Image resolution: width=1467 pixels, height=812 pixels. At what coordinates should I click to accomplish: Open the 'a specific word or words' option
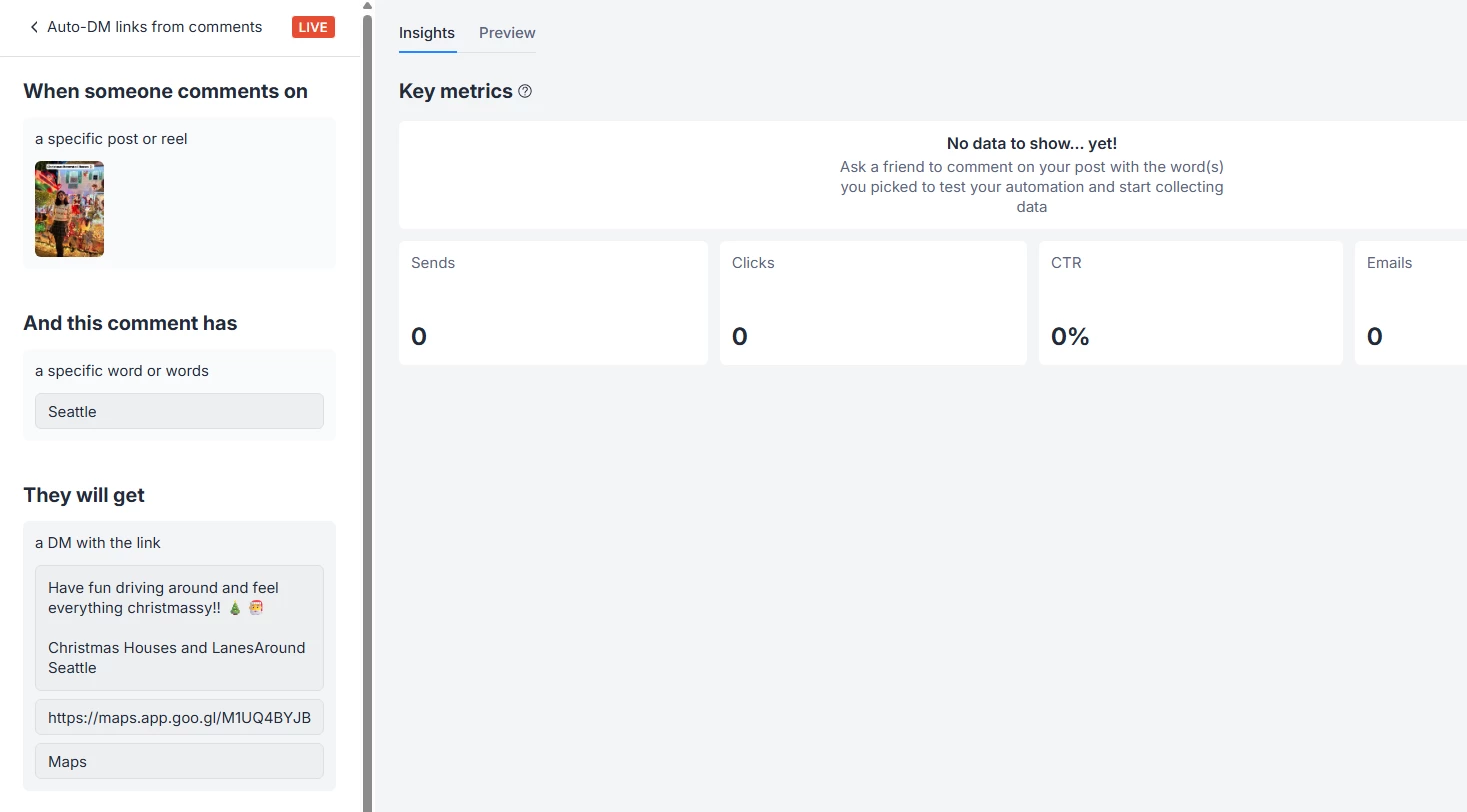pos(122,371)
